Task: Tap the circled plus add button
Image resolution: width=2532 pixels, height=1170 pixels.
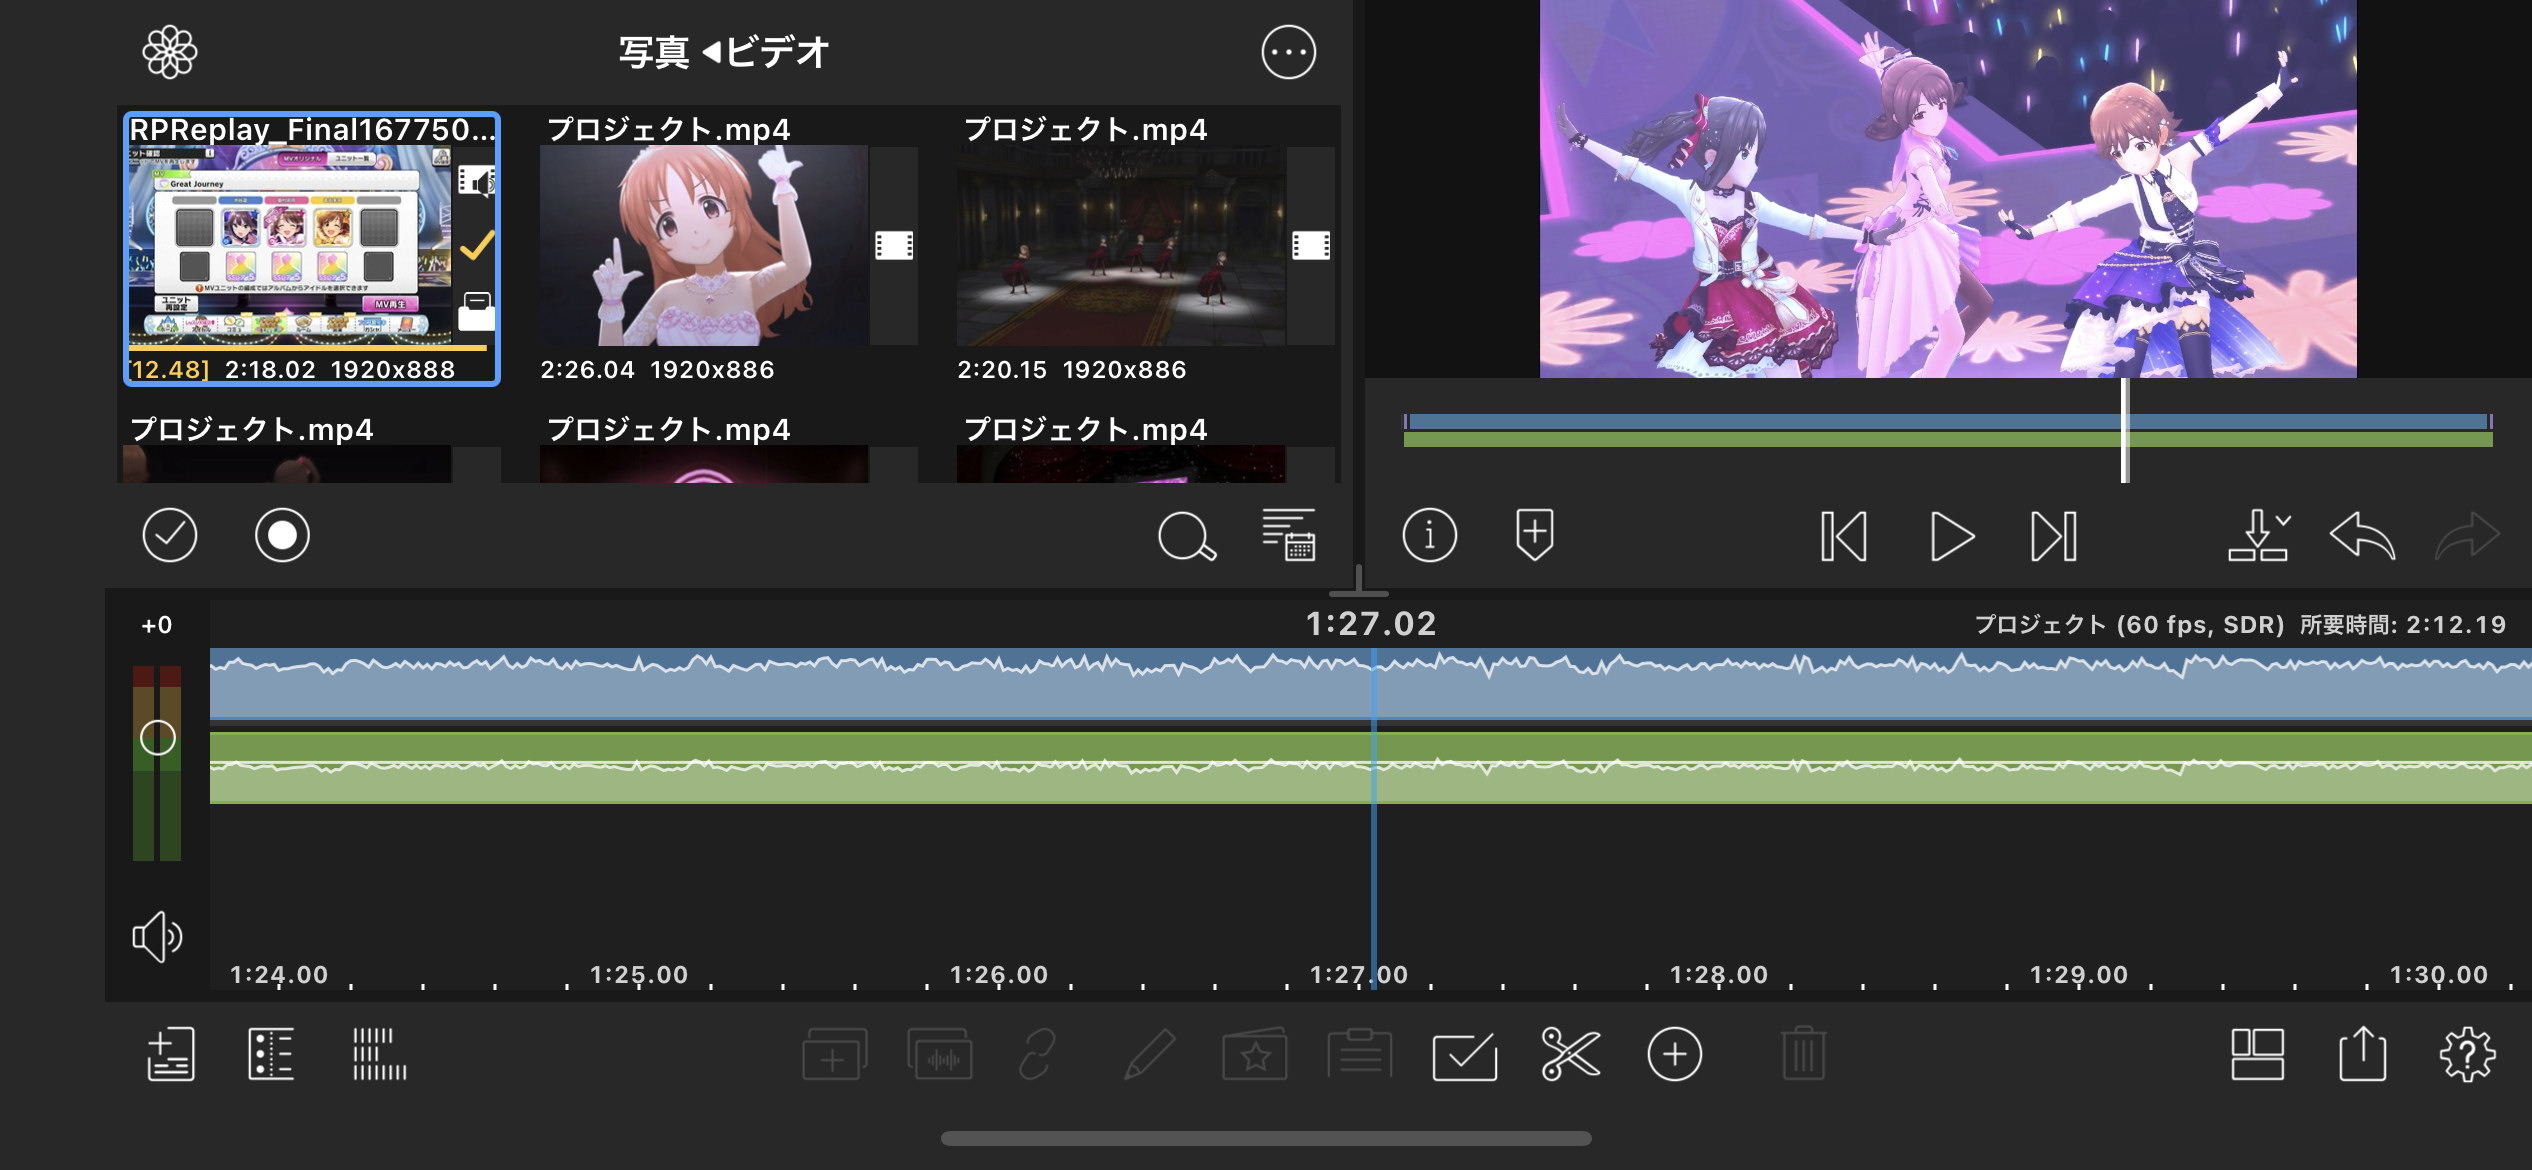Action: click(1675, 1054)
